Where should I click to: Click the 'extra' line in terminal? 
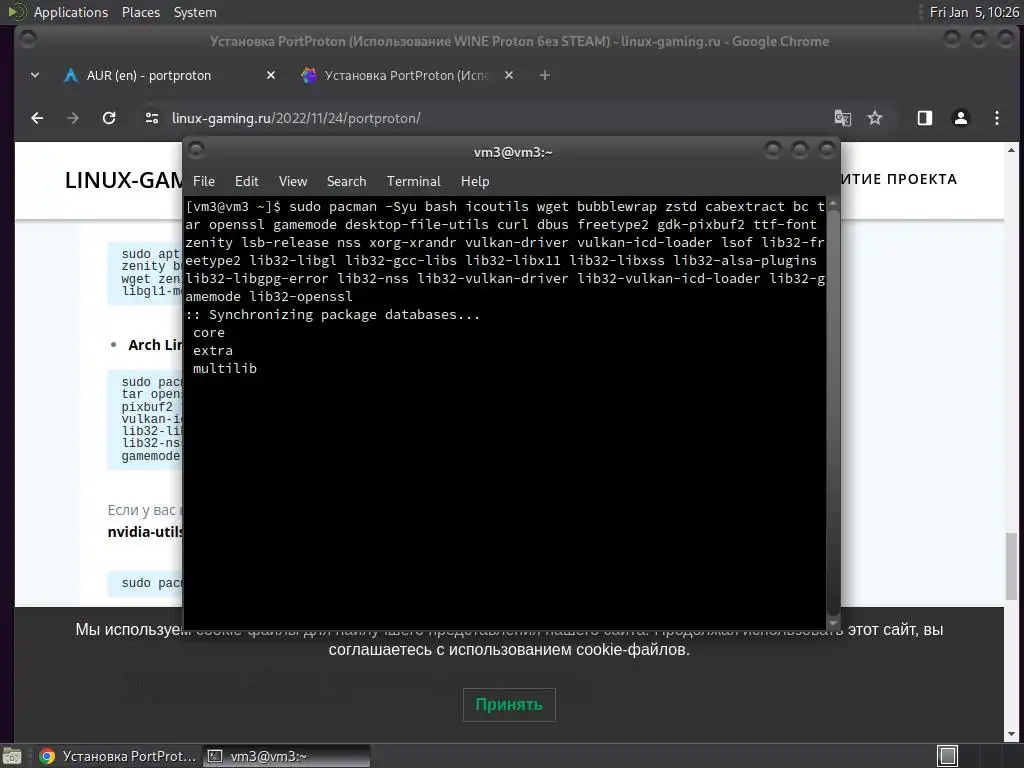pos(212,351)
